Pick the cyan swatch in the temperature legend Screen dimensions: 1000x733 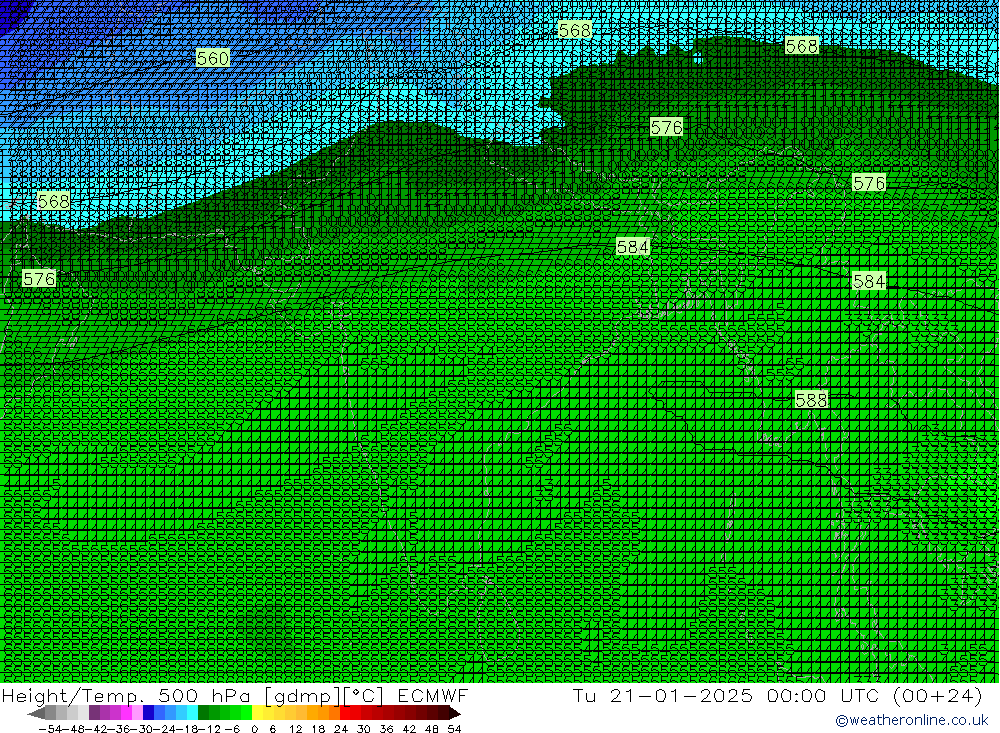193,713
